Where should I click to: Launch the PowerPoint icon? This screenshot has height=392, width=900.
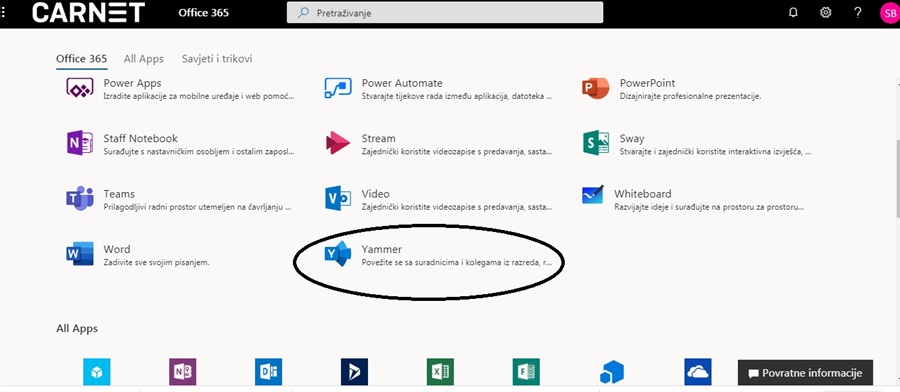tap(595, 88)
